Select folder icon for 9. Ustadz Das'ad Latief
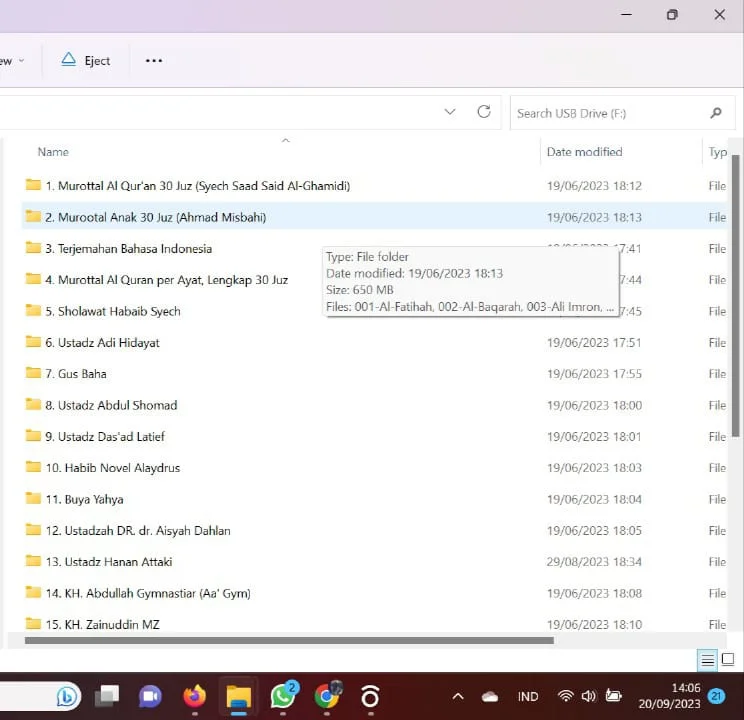 click(x=33, y=435)
